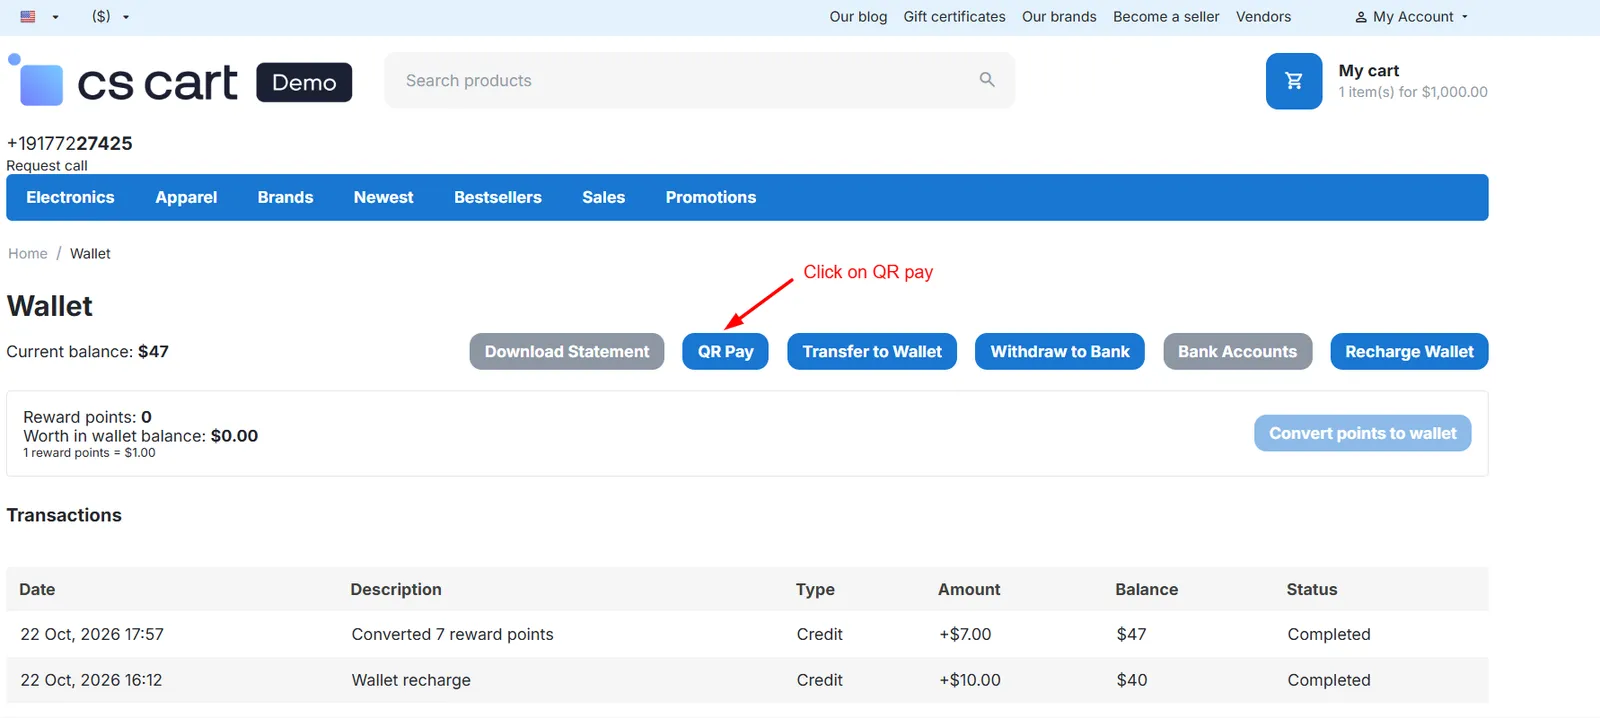Viewport: 1600px width, 718px height.
Task: Go to the Brands menu item
Action: [285, 197]
